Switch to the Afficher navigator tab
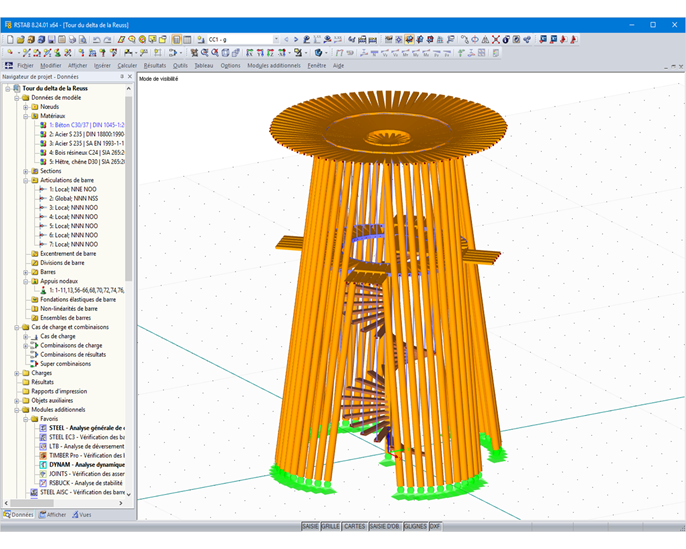686x549 pixels. click(52, 515)
